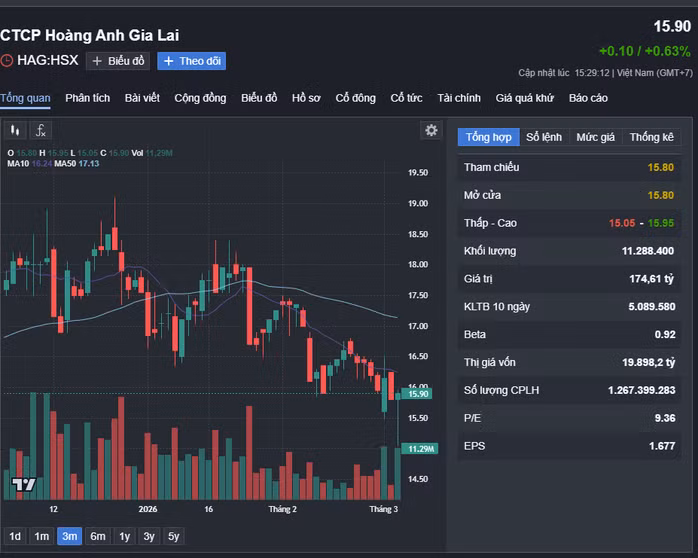This screenshot has height=558, width=698.
Task: Click the 15.90 price at top right
Action: (672, 26)
